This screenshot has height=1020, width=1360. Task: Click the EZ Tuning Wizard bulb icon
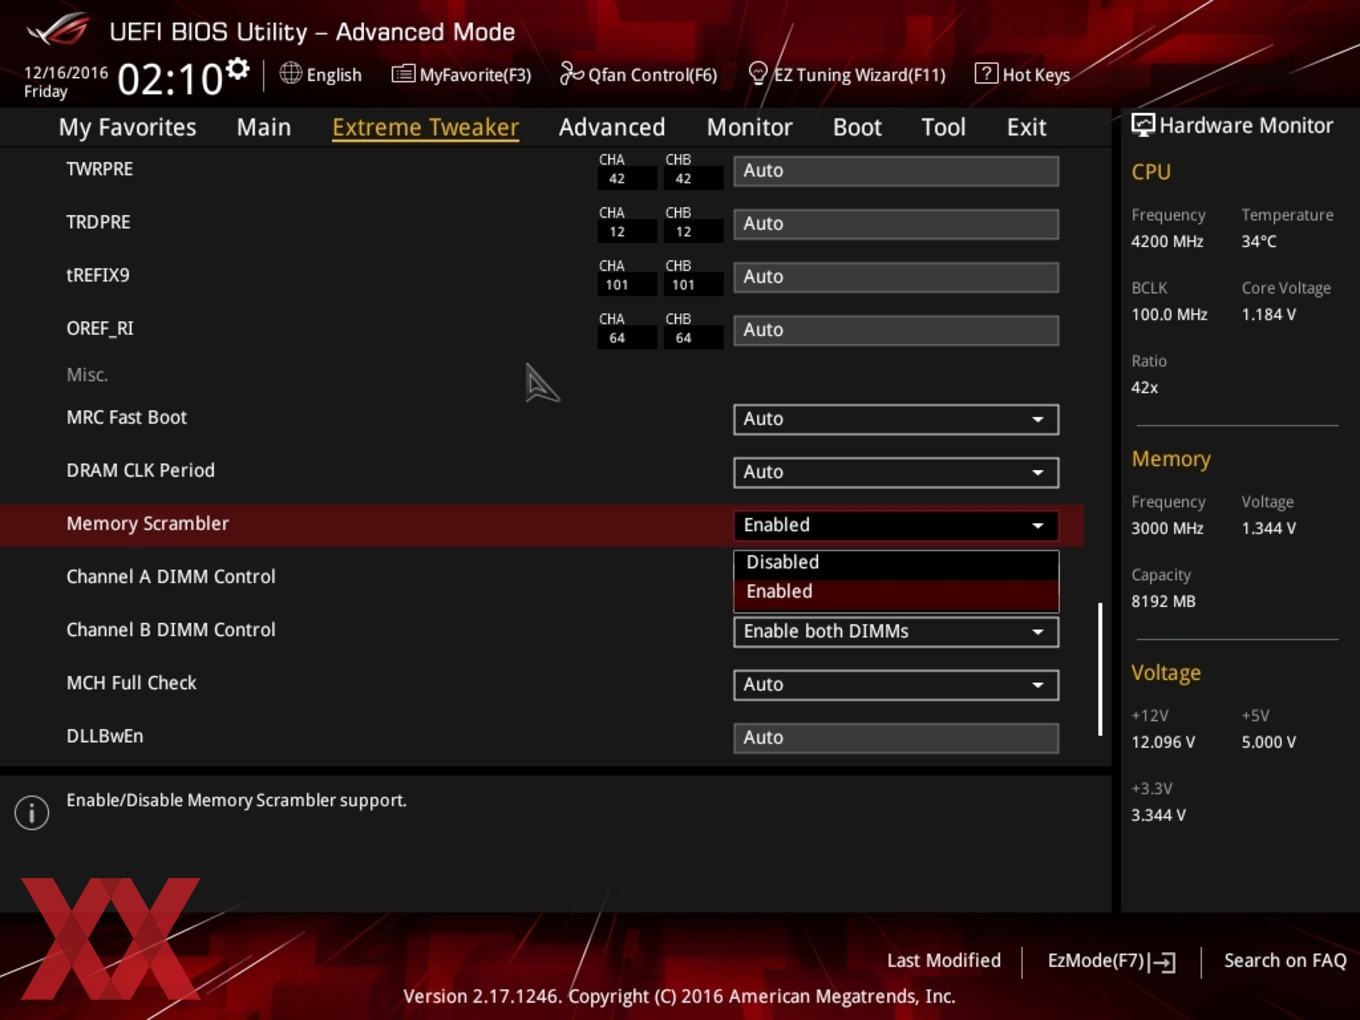point(758,74)
